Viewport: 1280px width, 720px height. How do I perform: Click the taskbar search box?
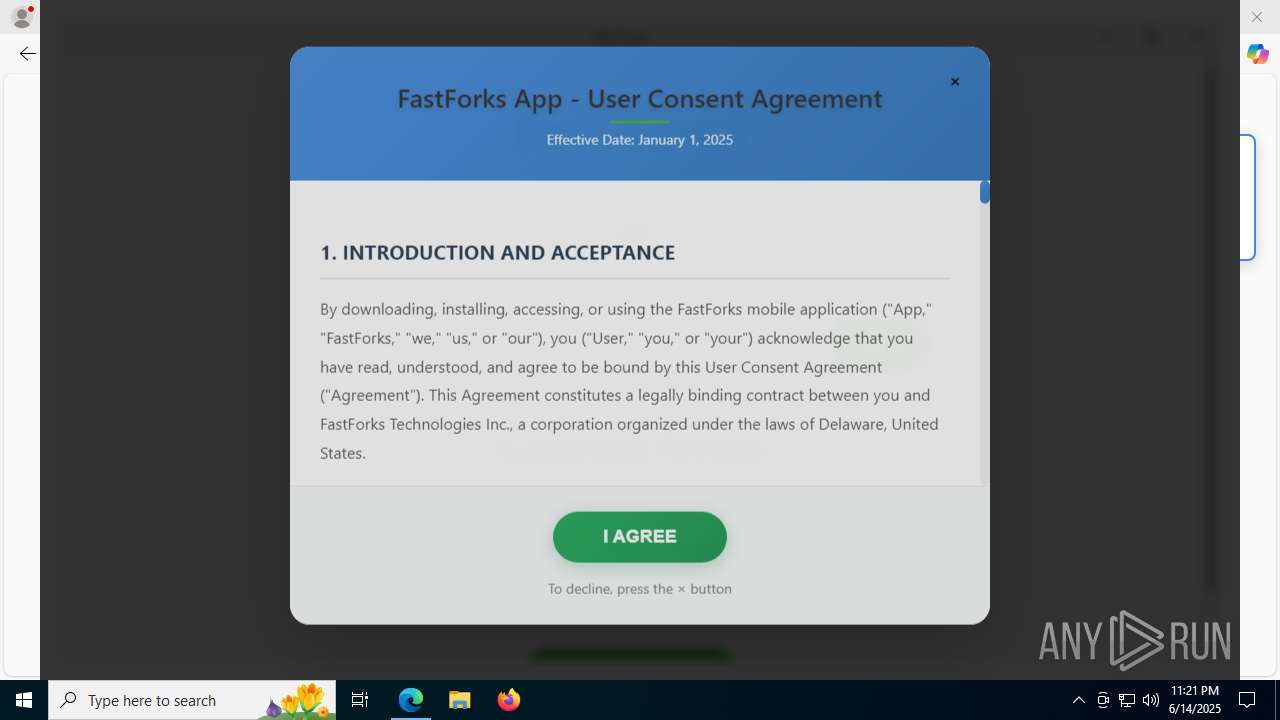[x=192, y=700]
